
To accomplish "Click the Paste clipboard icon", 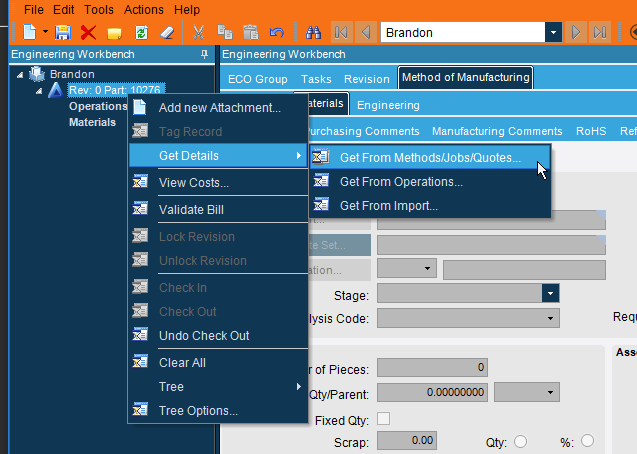I will coord(251,32).
